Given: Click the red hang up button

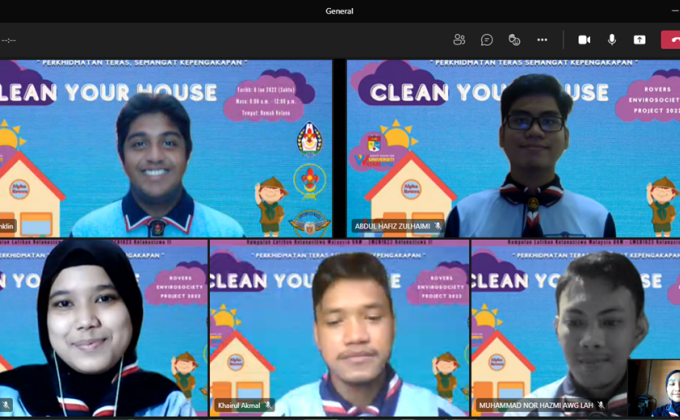Looking at the screenshot, I should 672,40.
